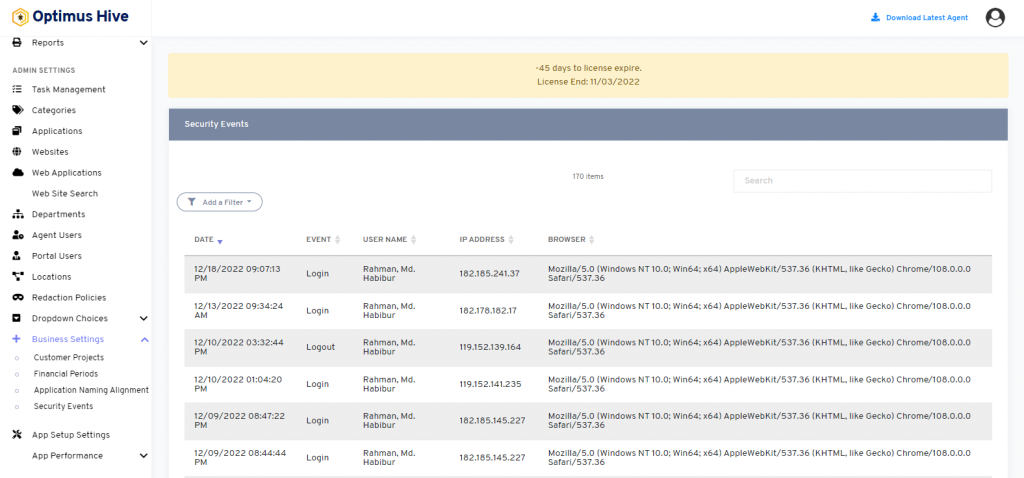Expand the Dropdown Choices chevron
Image resolution: width=1024 pixels, height=478 pixels.
[x=144, y=319]
